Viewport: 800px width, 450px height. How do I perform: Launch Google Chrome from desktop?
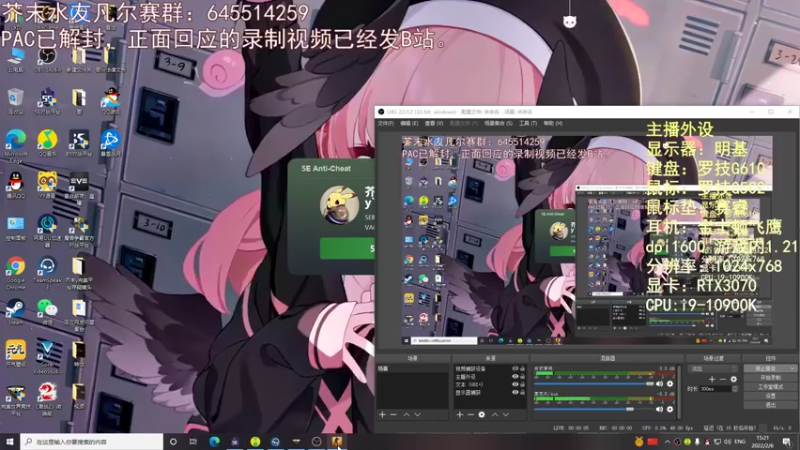coord(16,273)
